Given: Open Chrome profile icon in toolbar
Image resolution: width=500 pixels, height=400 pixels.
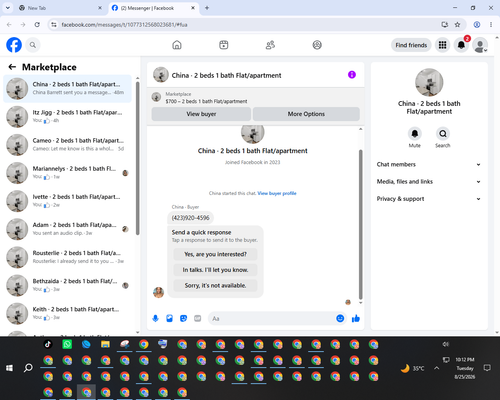Looking at the screenshot, I should (x=477, y=24).
